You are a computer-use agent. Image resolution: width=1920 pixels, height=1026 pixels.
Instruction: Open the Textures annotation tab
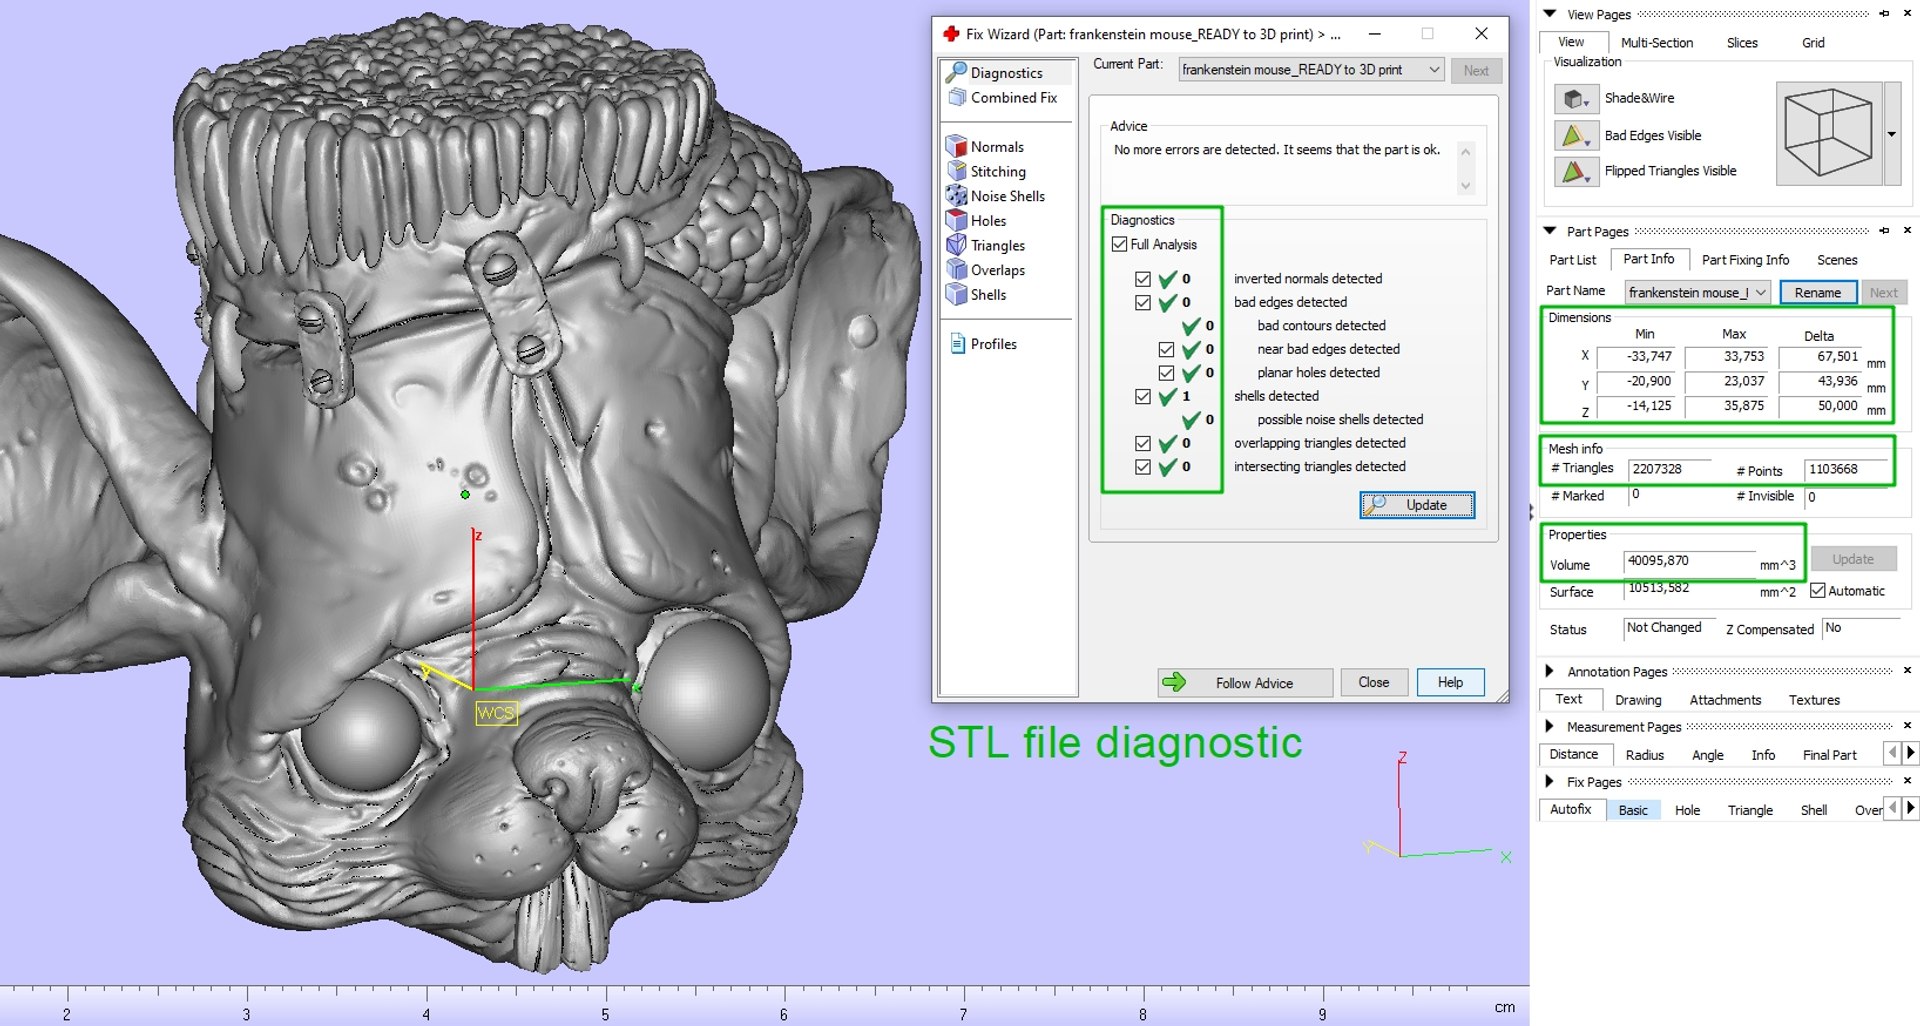point(1814,700)
